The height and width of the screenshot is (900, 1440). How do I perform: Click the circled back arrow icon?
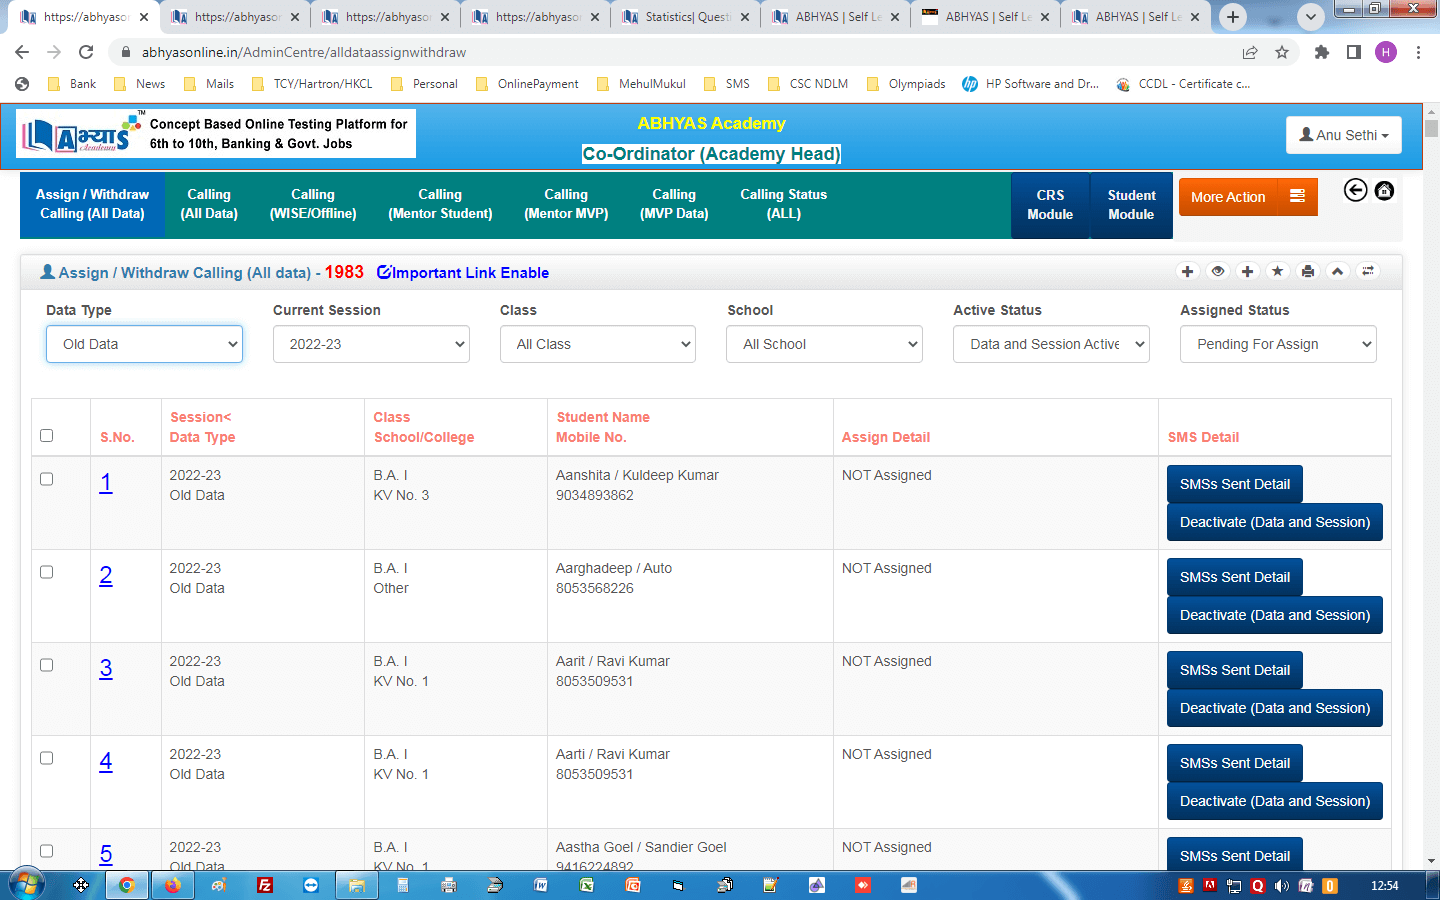[x=1355, y=190]
